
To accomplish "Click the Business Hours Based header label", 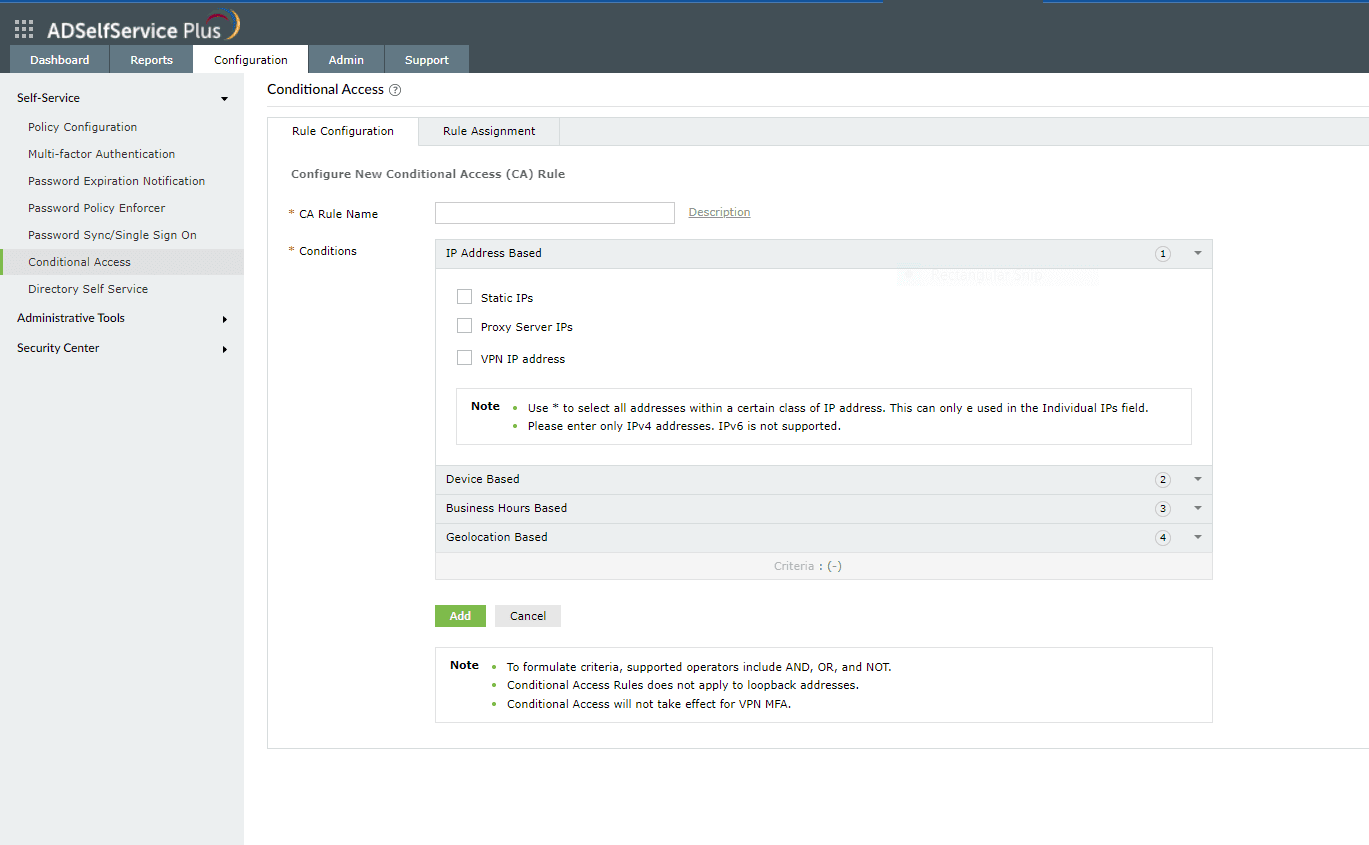I will click(x=507, y=509).
